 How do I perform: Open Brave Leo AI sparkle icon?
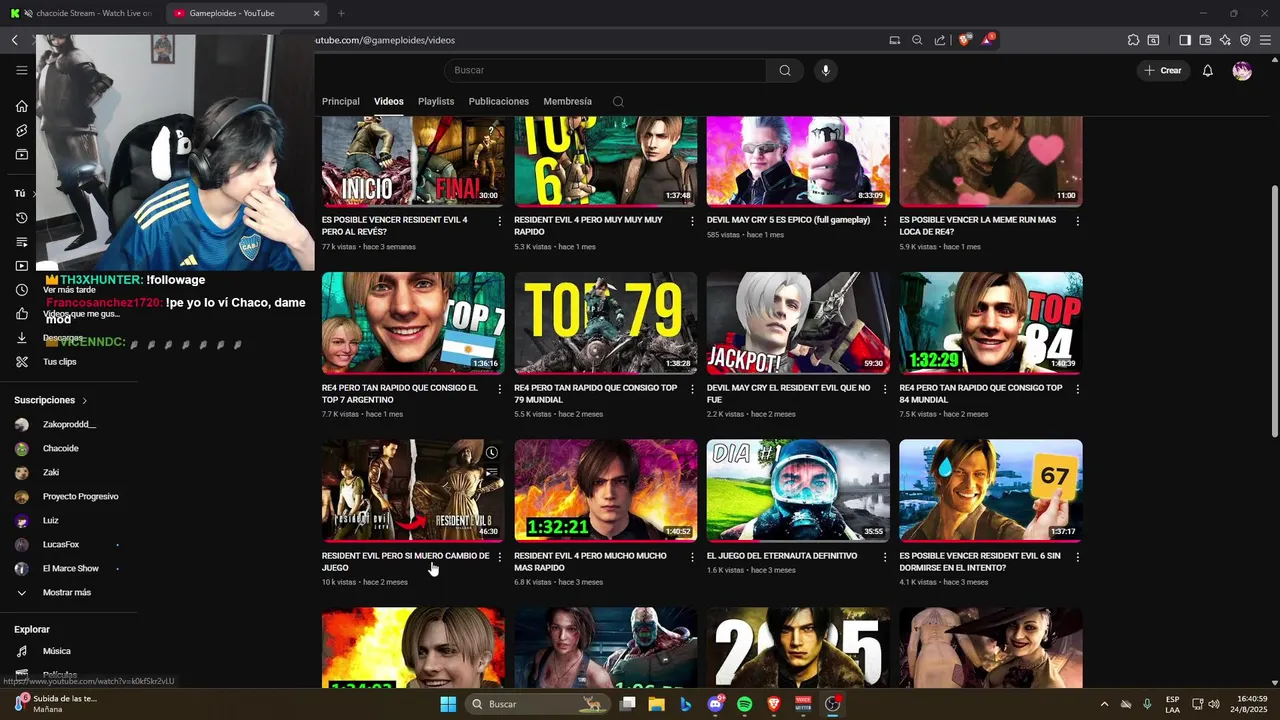pos(1225,40)
